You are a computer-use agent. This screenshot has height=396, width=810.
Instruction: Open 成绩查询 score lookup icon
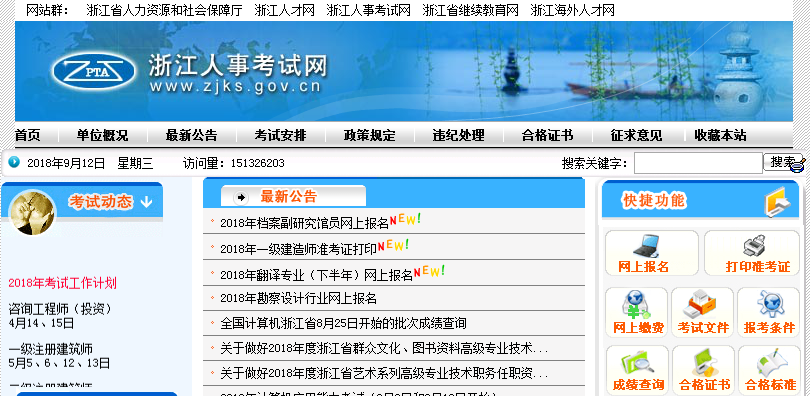(637, 362)
